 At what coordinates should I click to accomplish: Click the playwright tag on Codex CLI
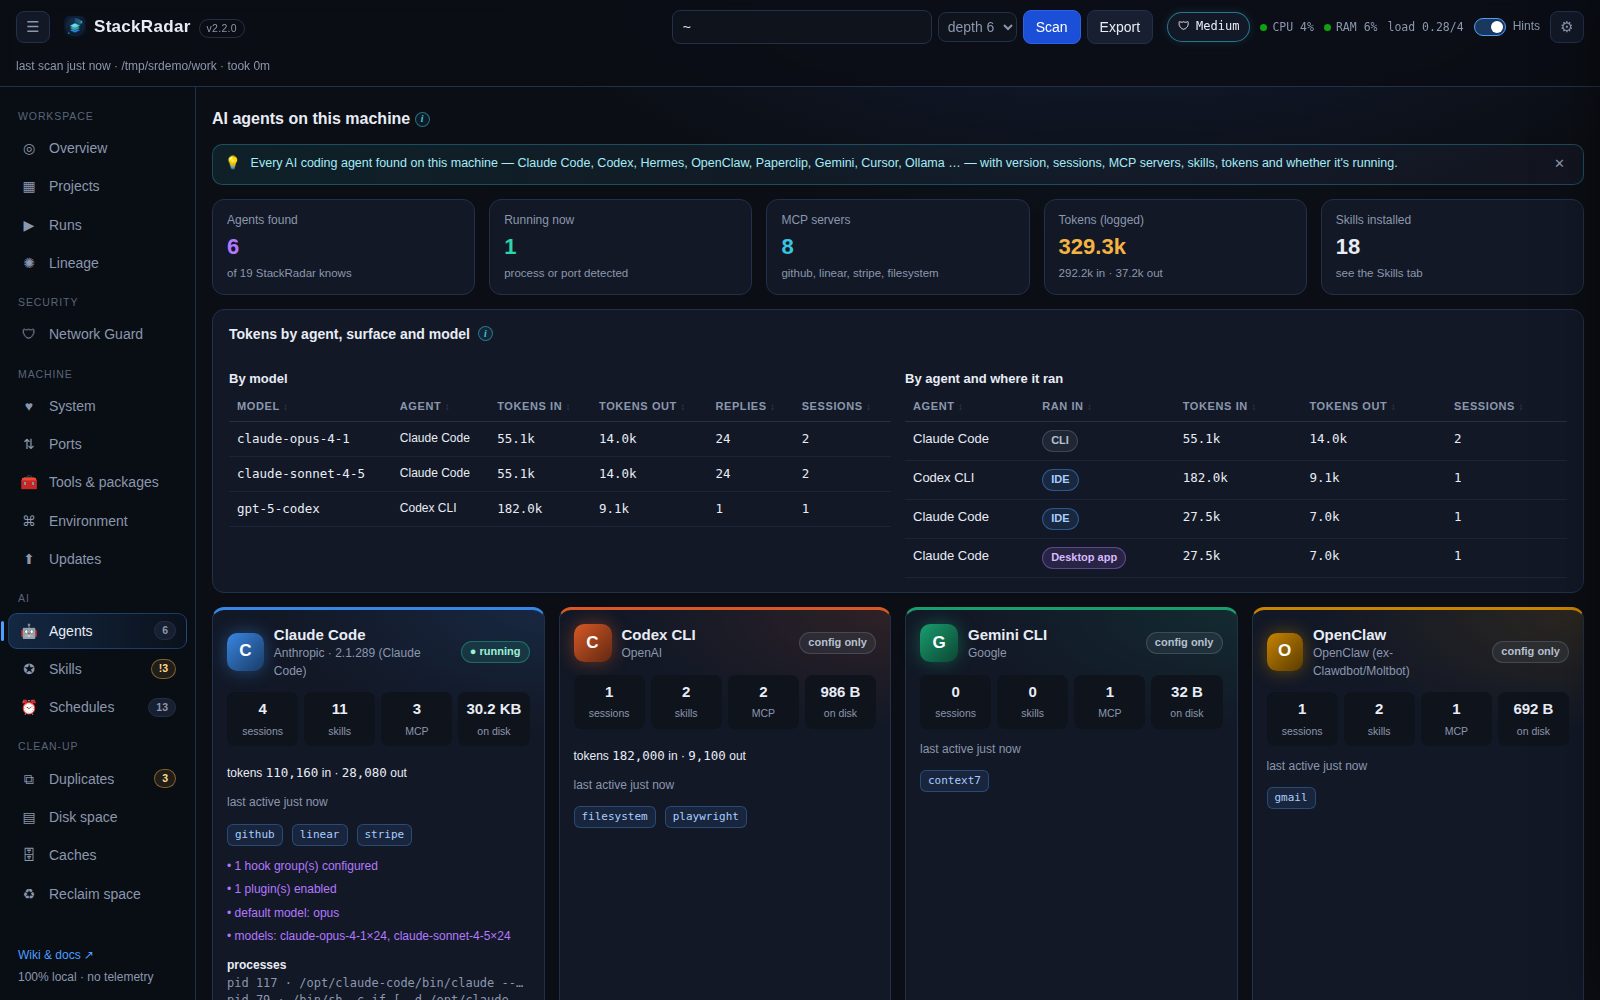[x=705, y=817]
